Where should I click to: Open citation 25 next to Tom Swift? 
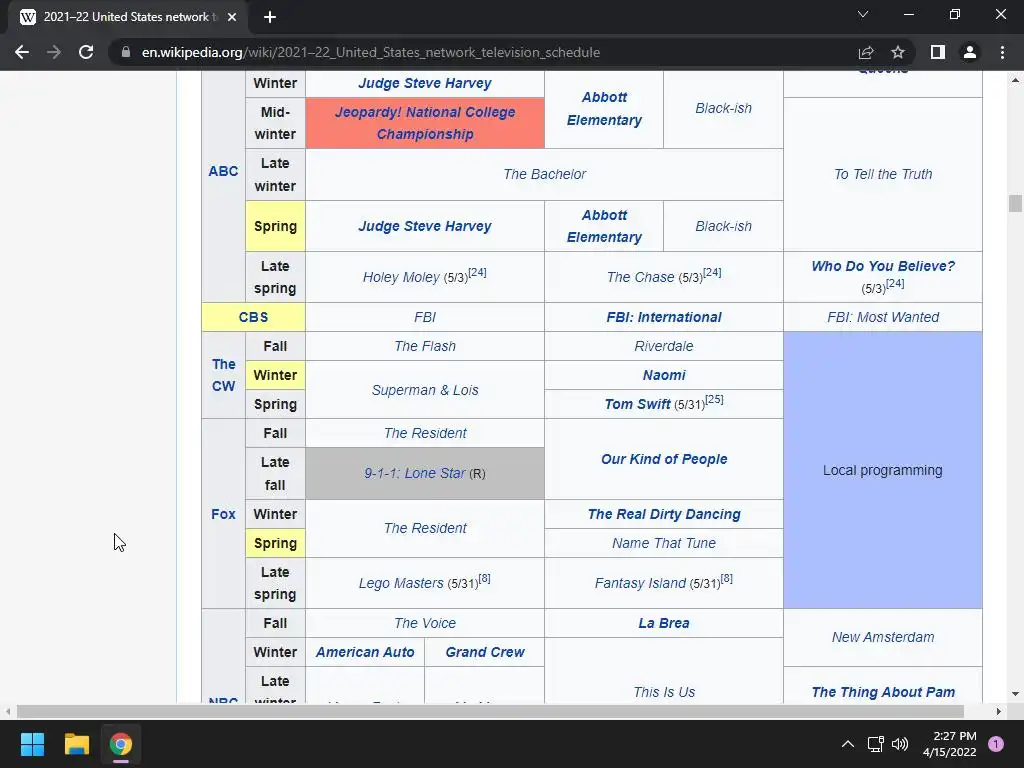[714, 399]
